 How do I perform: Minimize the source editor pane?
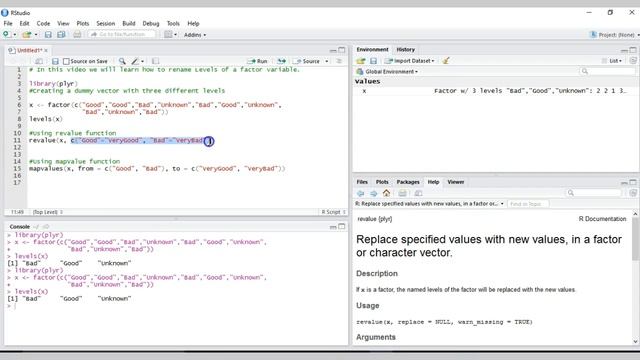333,51
